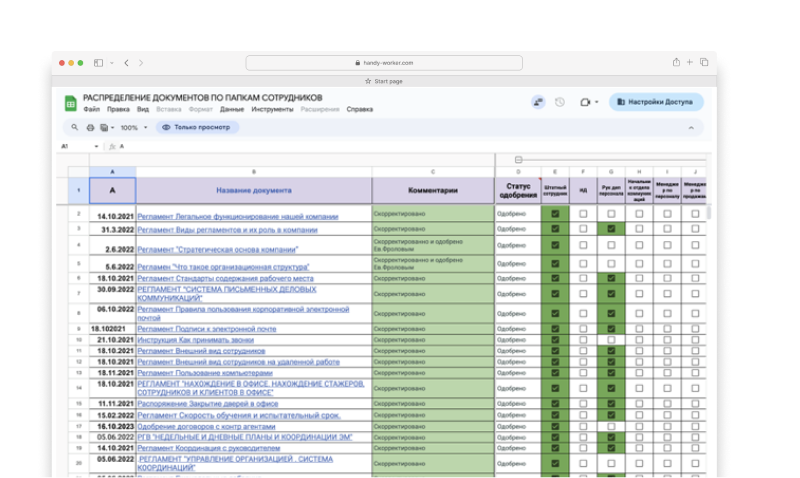Click the Только просмотр button
800x478 pixels.
197,128
